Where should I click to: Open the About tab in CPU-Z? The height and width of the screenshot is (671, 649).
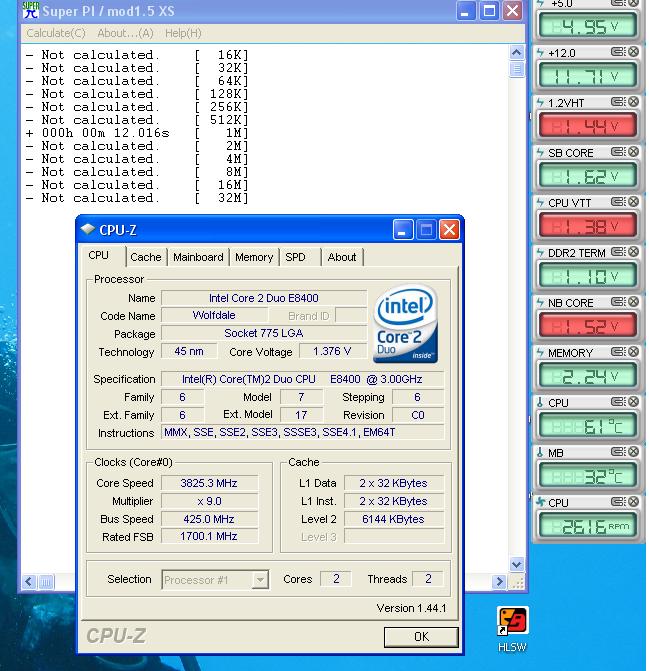point(342,257)
